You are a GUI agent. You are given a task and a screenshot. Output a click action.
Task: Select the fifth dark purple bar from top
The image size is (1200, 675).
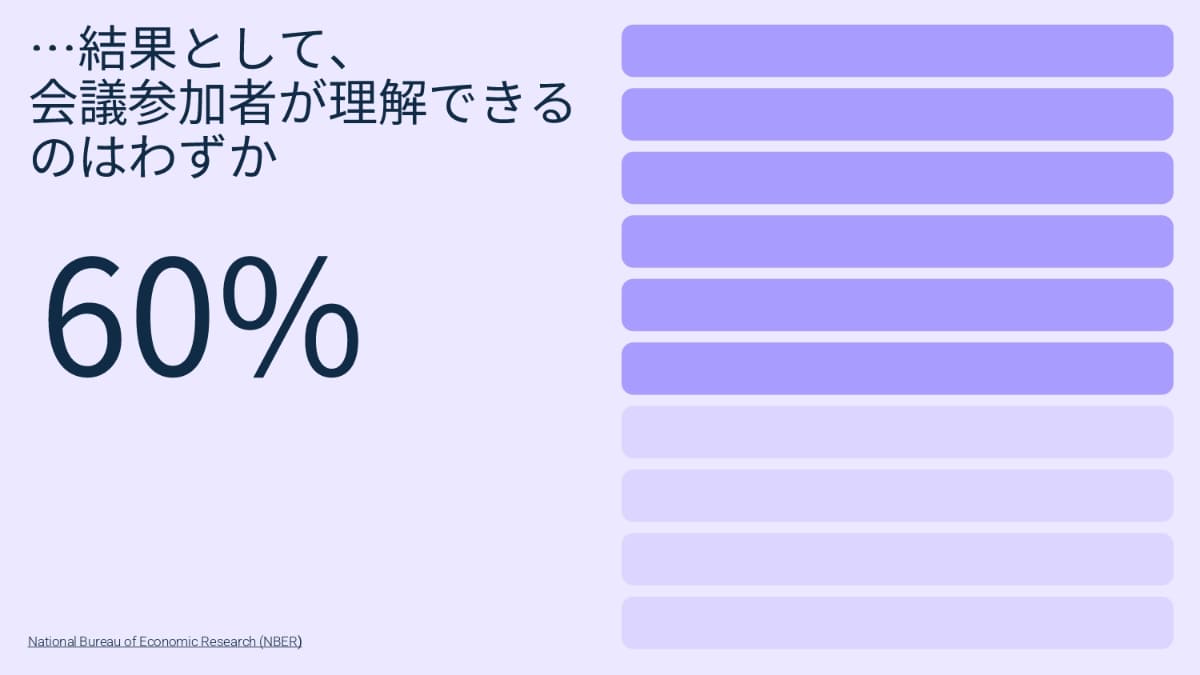tap(897, 305)
